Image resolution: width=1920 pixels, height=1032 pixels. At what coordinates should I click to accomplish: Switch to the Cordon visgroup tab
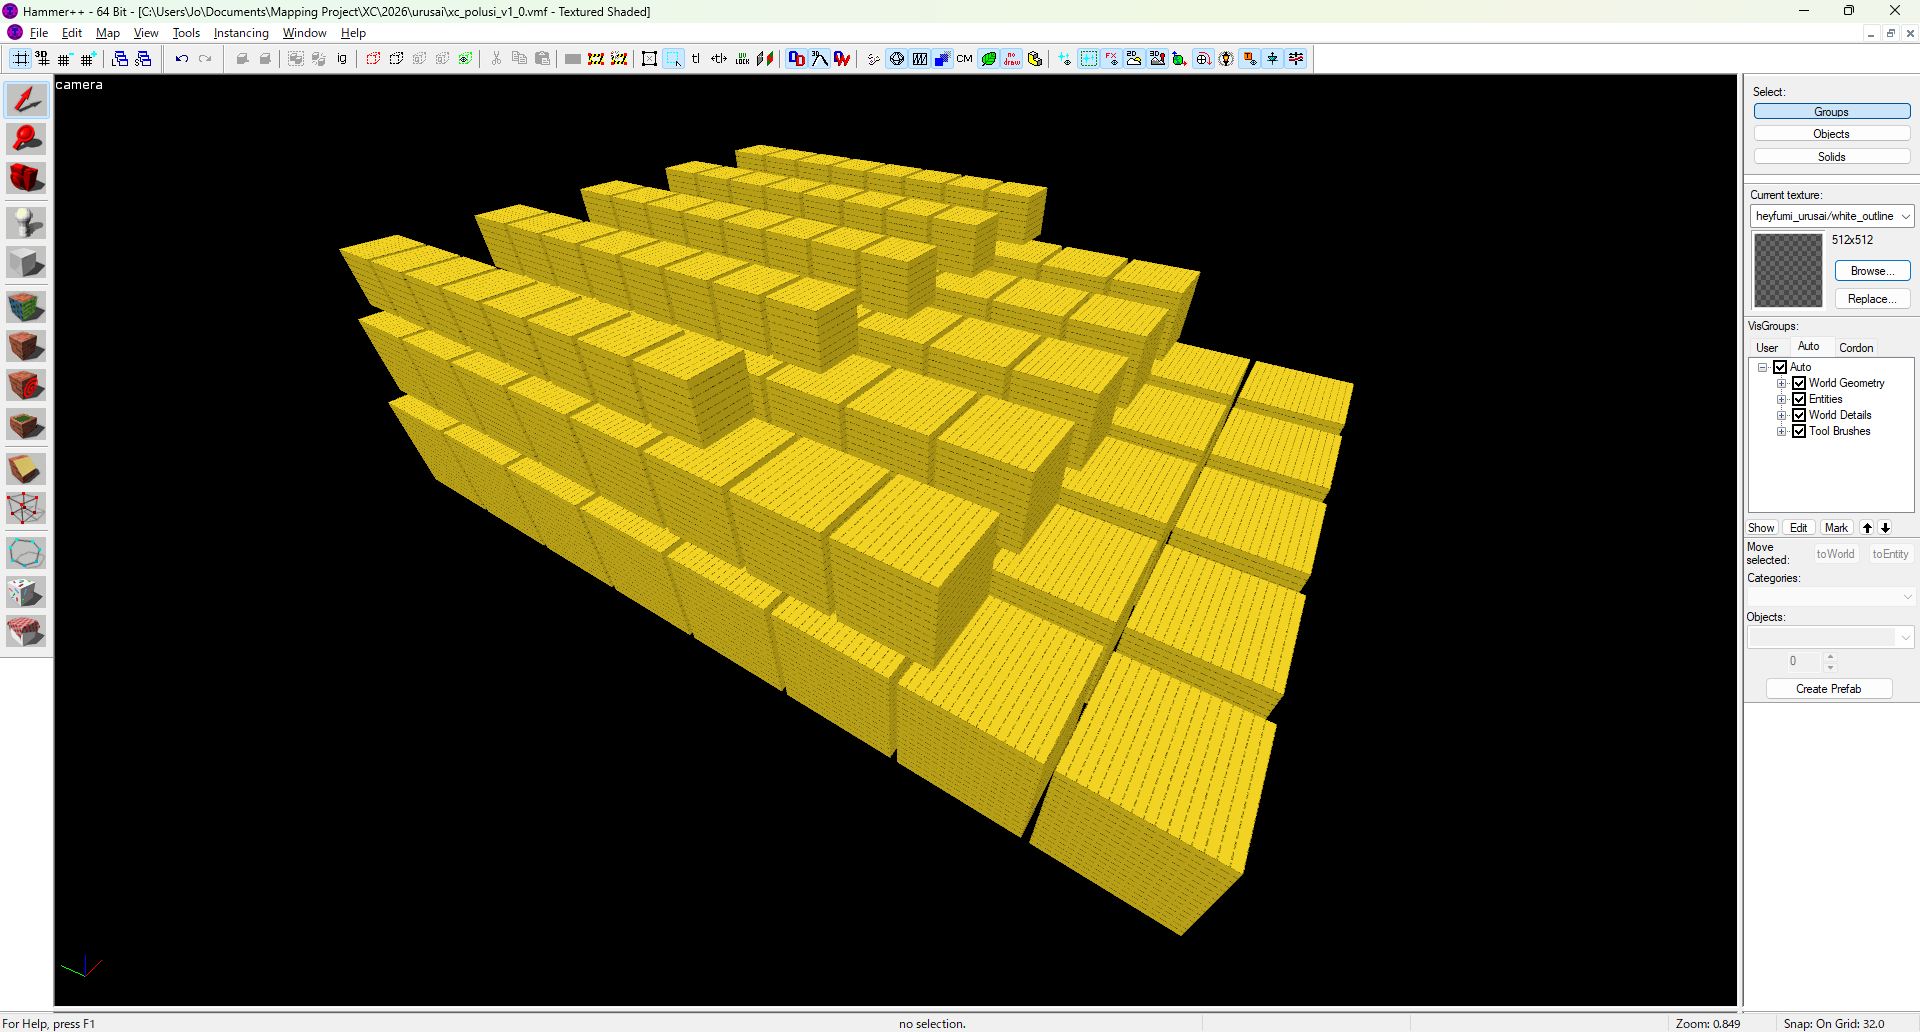(x=1856, y=348)
